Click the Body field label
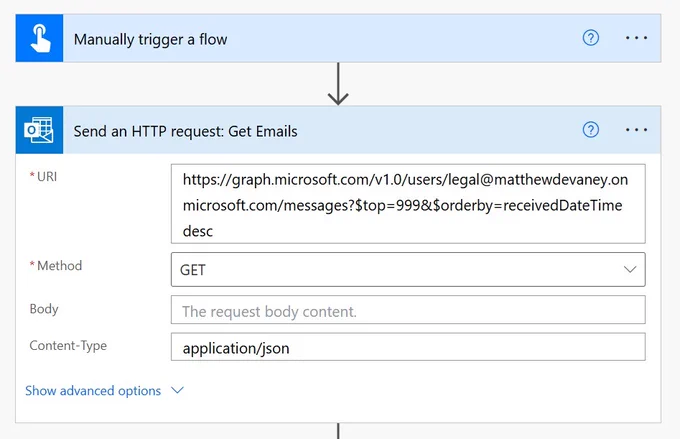The image size is (680, 439). pyautogui.click(x=44, y=309)
